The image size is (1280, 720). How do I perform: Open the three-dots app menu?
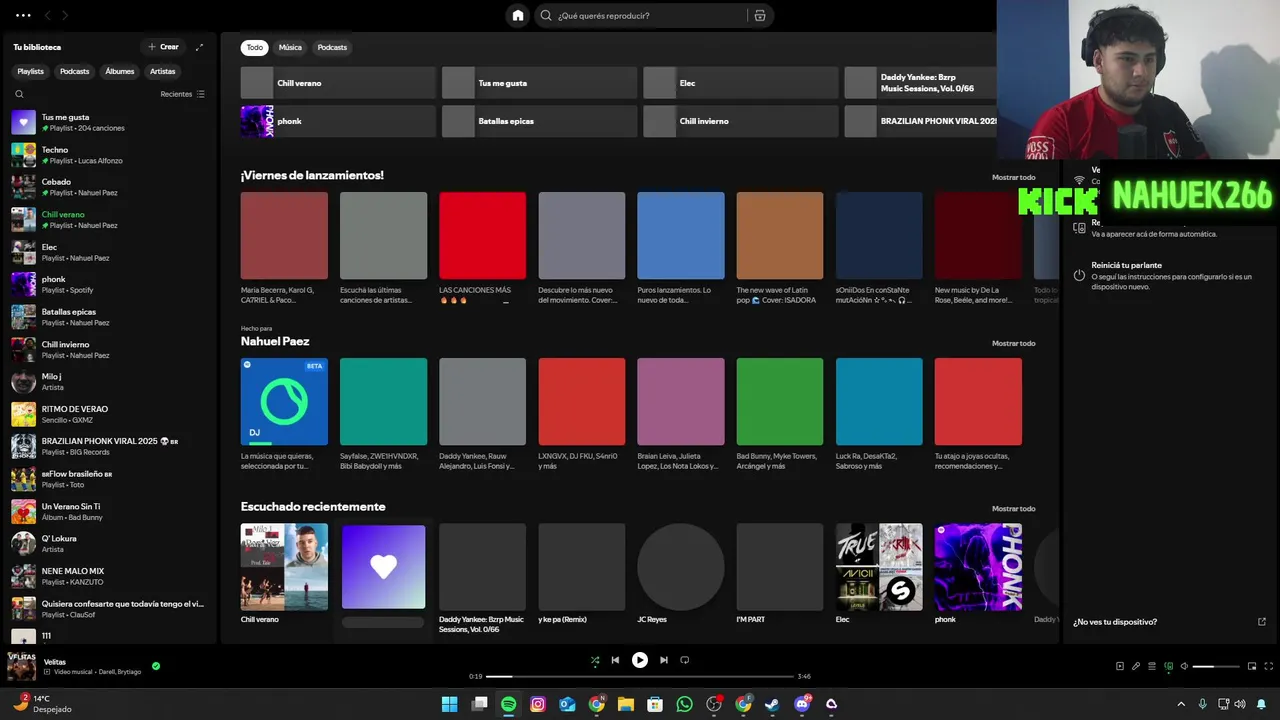coord(23,15)
